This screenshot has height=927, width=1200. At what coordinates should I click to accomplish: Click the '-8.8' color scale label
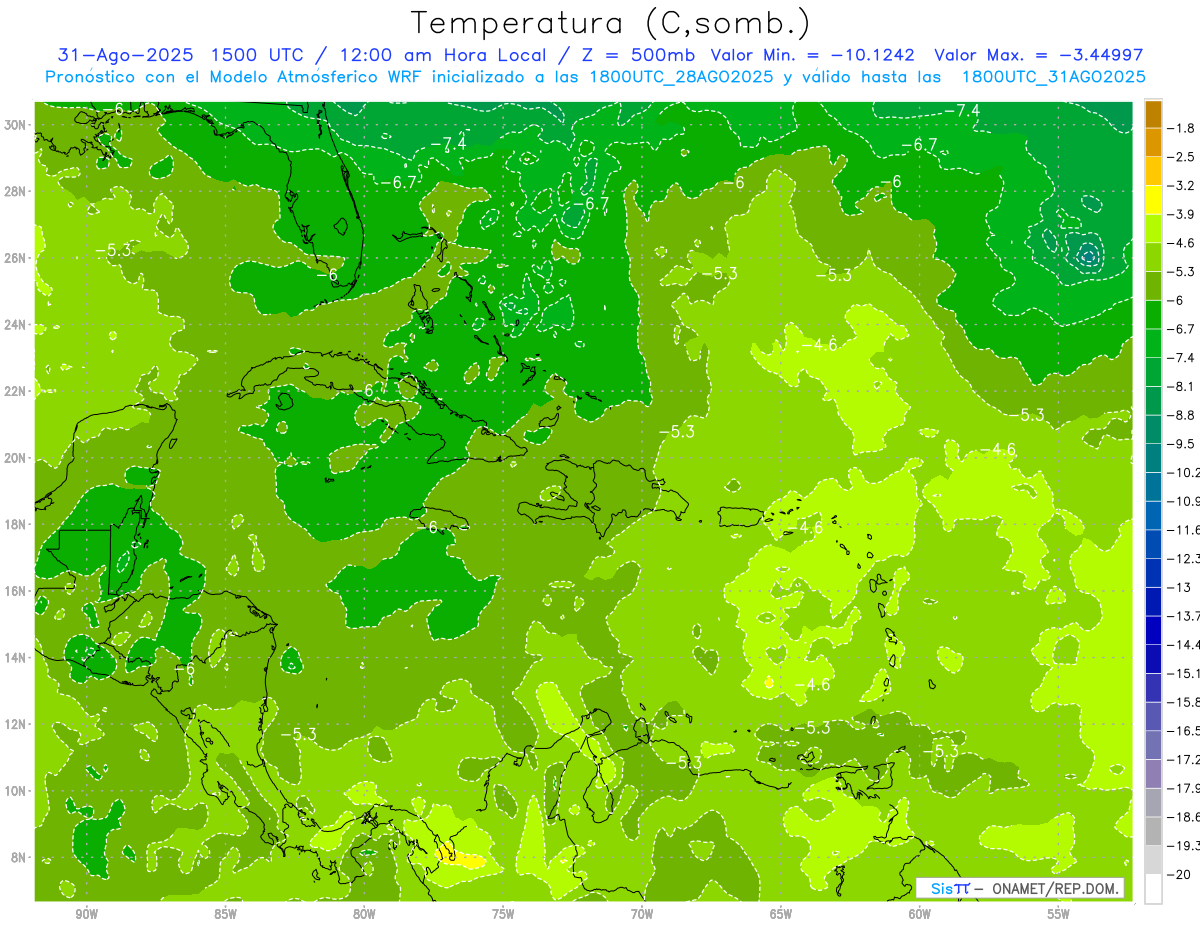(1183, 415)
